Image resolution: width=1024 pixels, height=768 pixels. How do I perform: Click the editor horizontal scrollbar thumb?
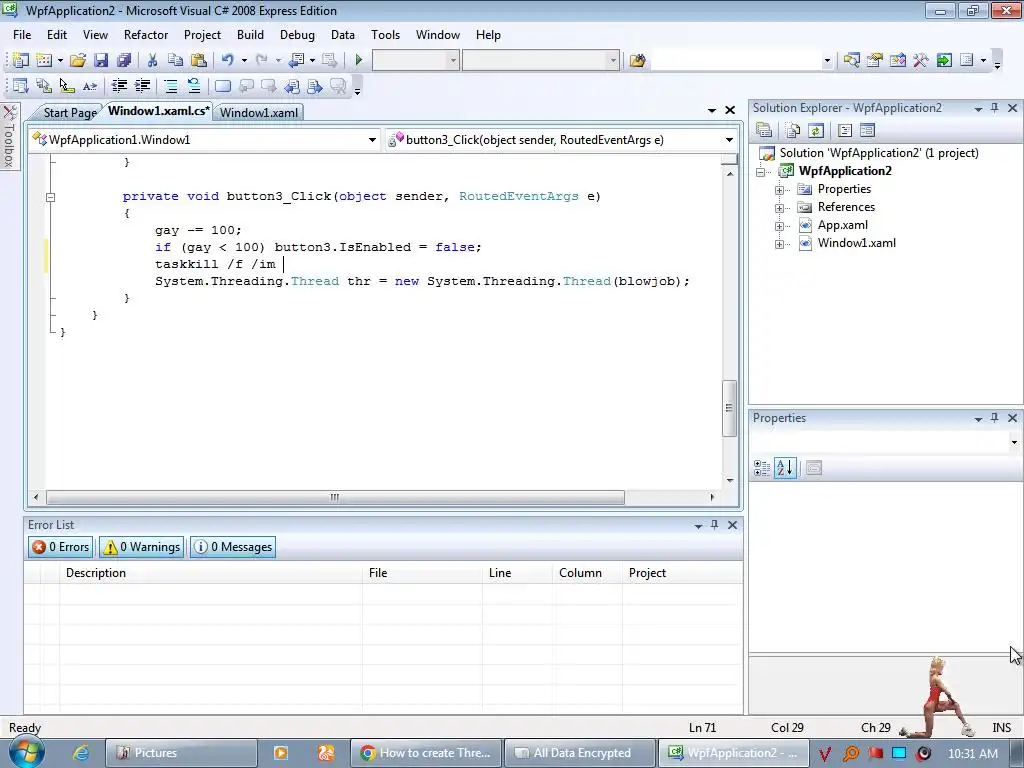[x=334, y=497]
